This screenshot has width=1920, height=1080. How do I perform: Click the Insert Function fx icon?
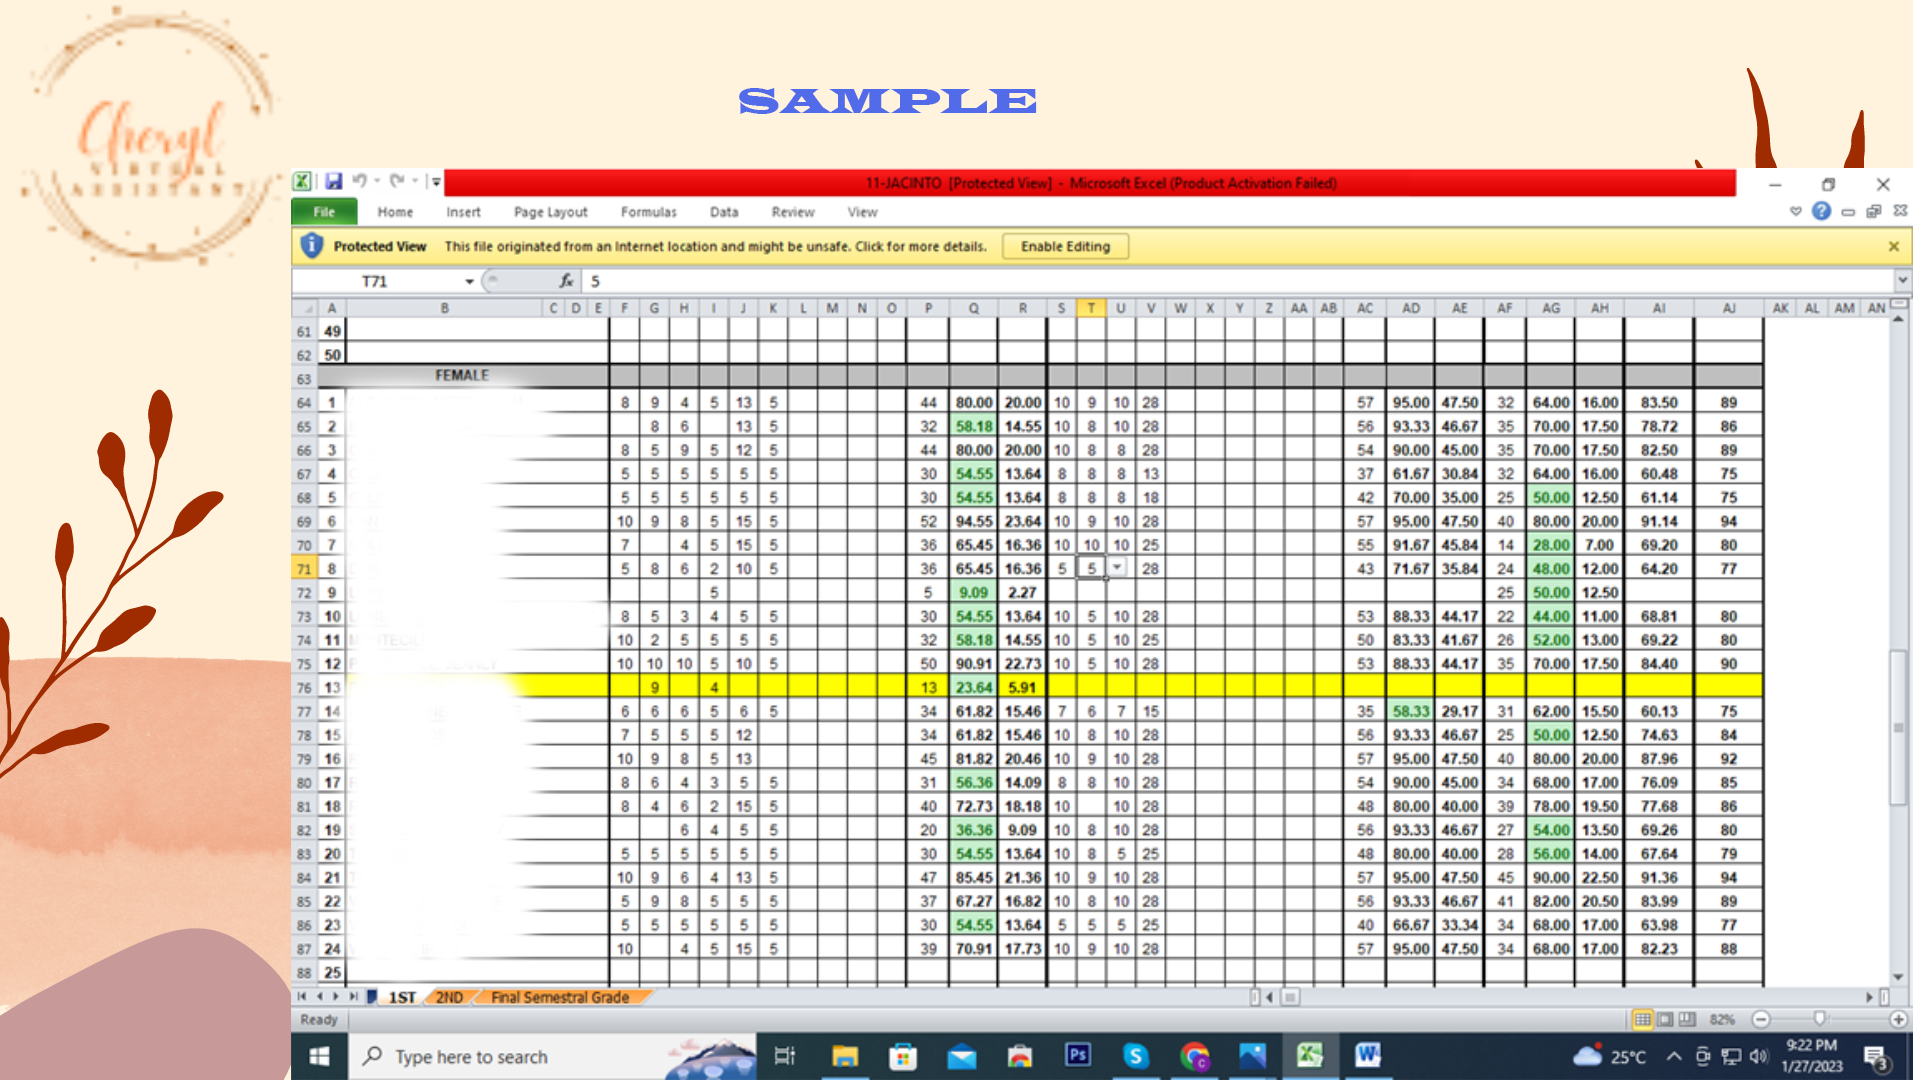click(x=566, y=281)
